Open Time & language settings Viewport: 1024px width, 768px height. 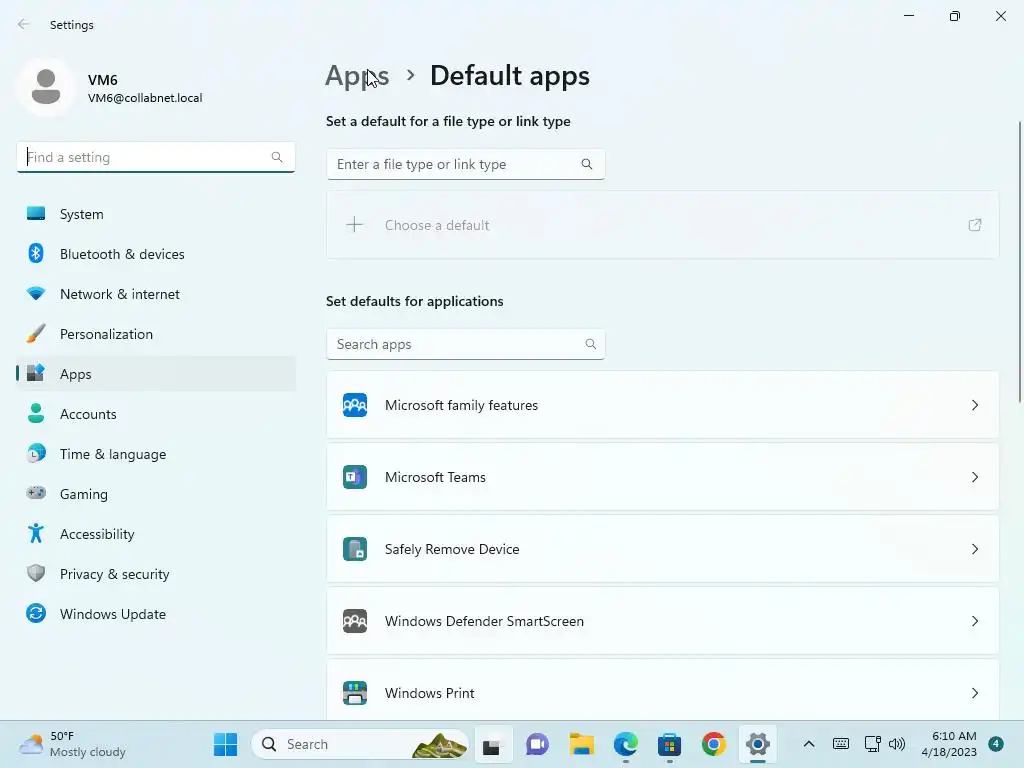155,454
